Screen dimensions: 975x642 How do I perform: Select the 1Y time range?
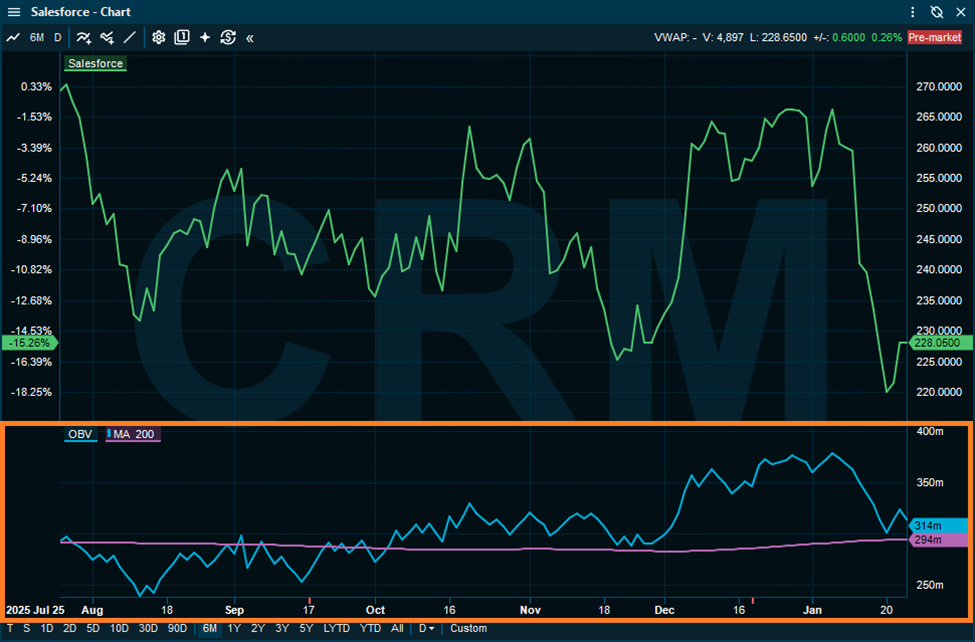234,628
